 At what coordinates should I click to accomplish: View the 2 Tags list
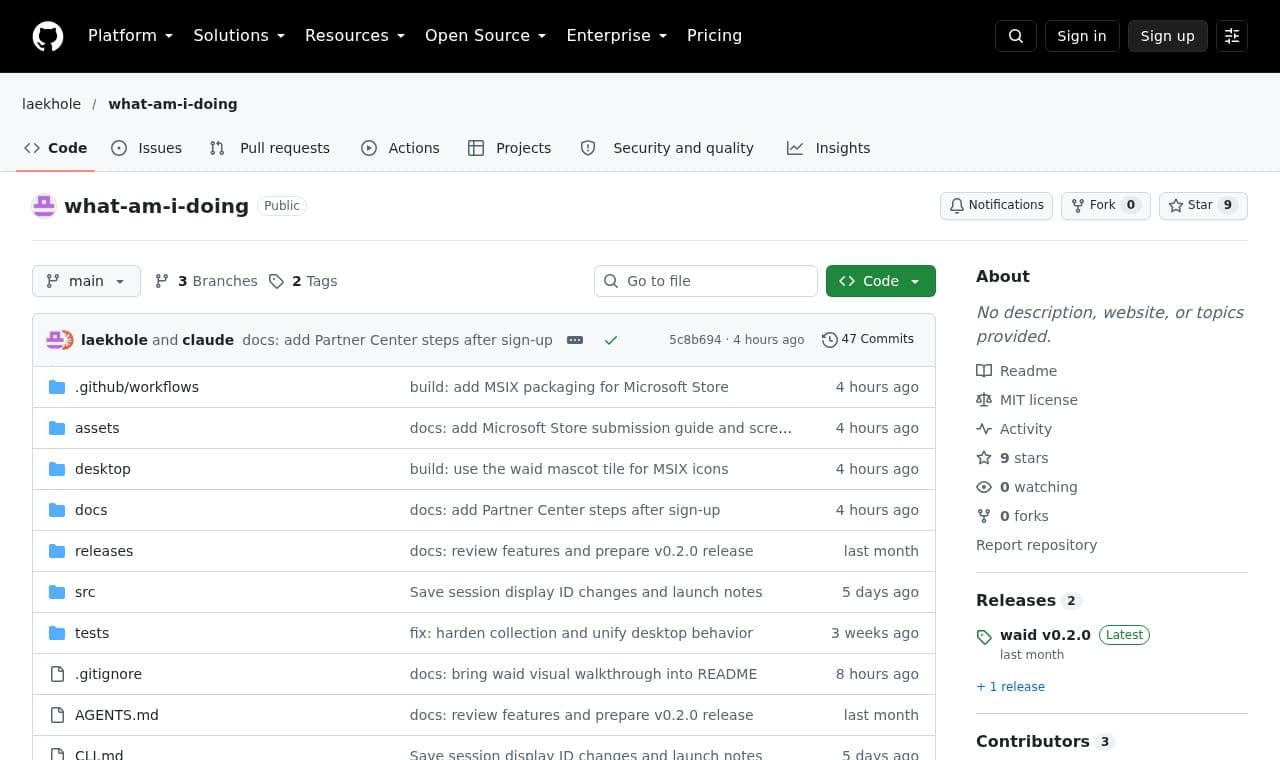[303, 281]
